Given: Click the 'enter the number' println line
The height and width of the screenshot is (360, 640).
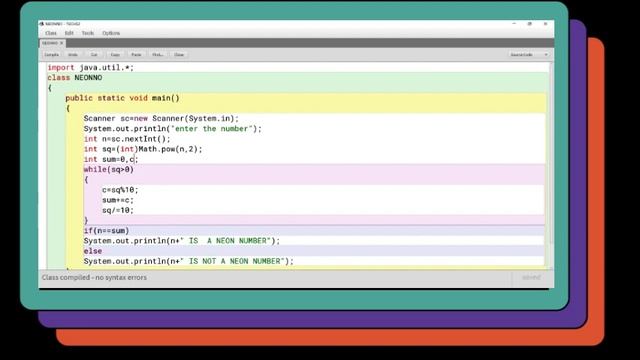Looking at the screenshot, I should pyautogui.click(x=173, y=129).
